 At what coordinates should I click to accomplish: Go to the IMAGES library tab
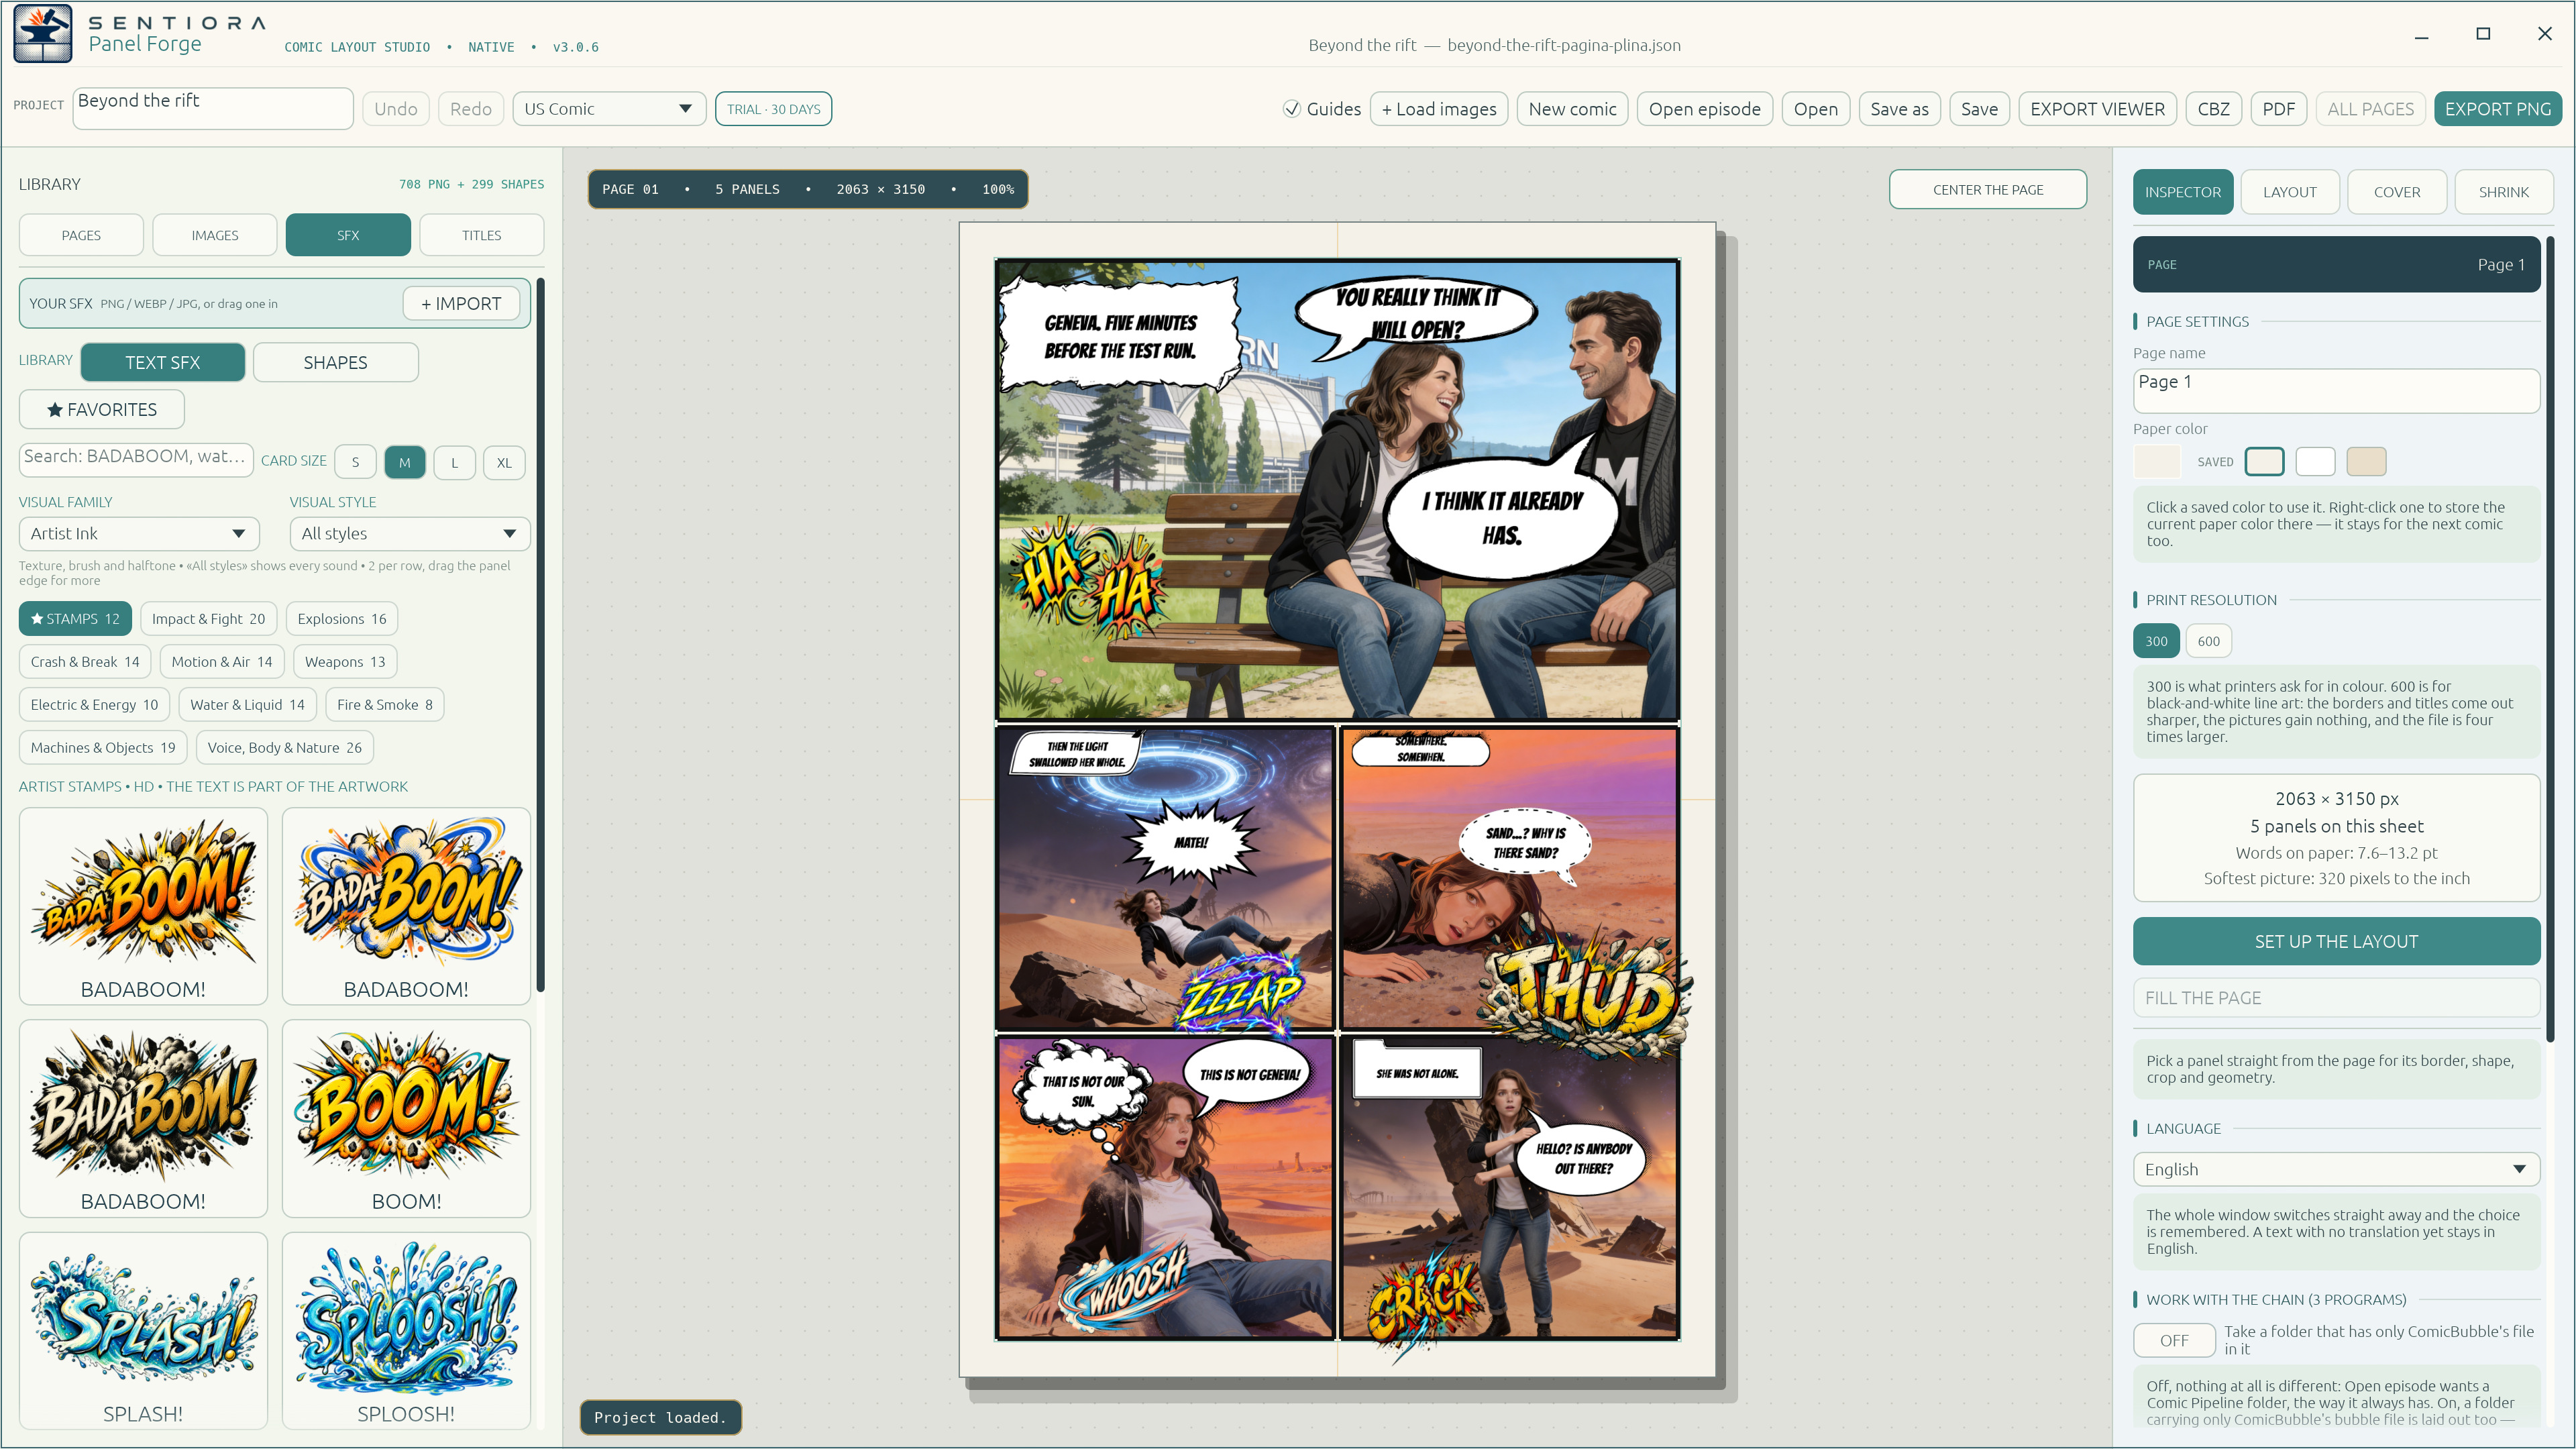coord(215,235)
